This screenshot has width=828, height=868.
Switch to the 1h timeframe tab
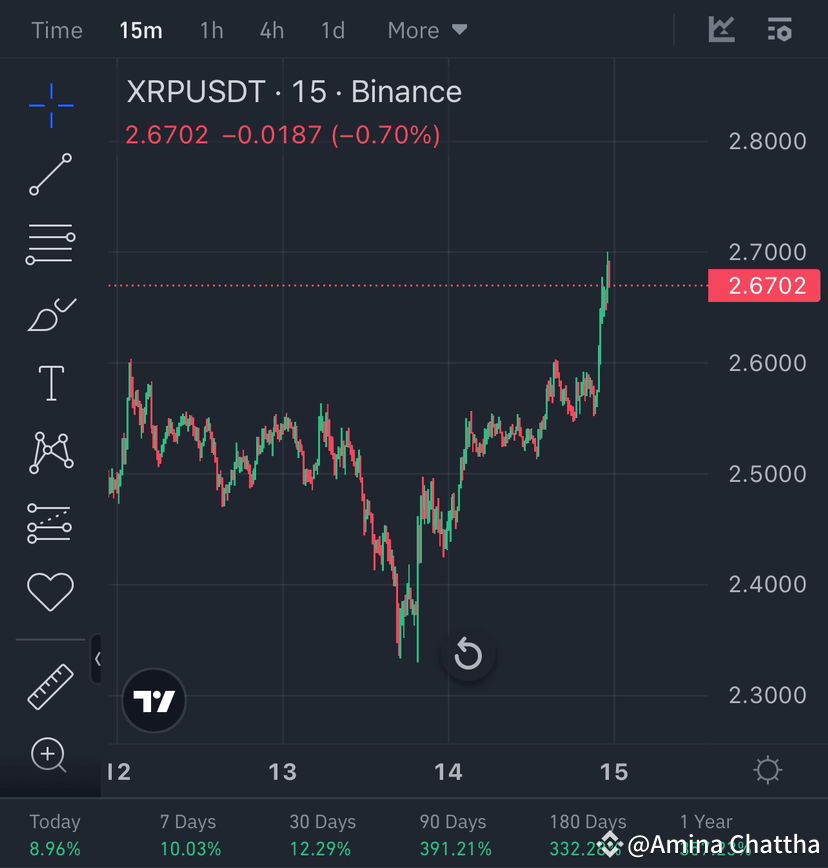(211, 30)
